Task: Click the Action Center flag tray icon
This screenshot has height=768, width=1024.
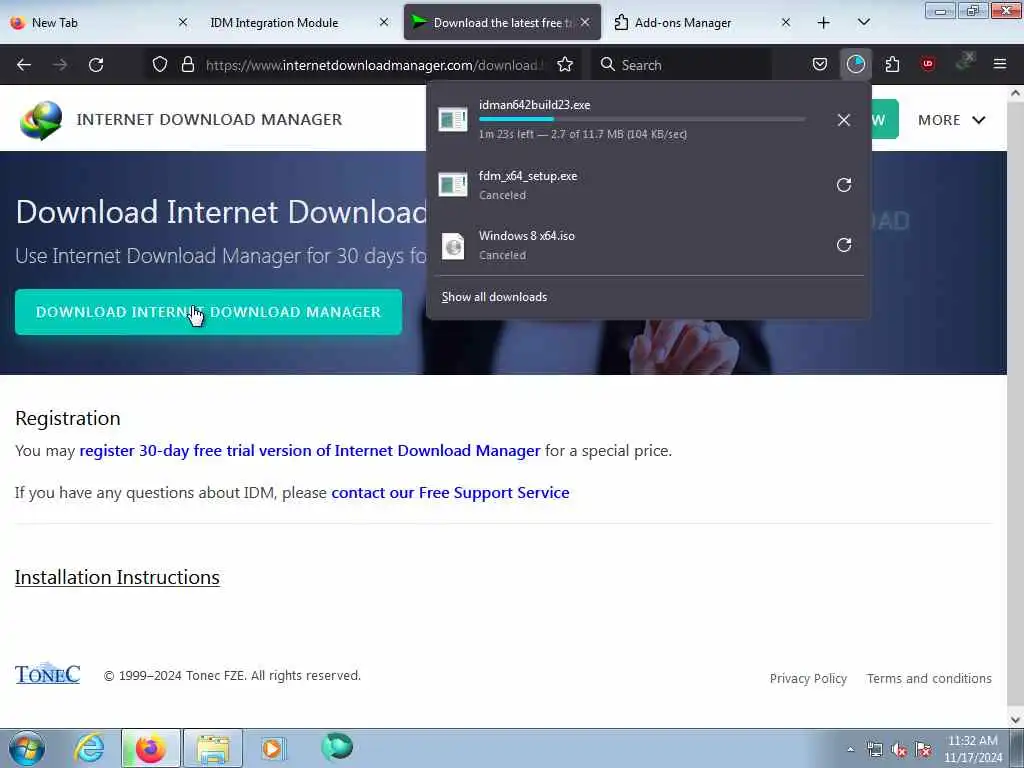Action: [x=923, y=750]
